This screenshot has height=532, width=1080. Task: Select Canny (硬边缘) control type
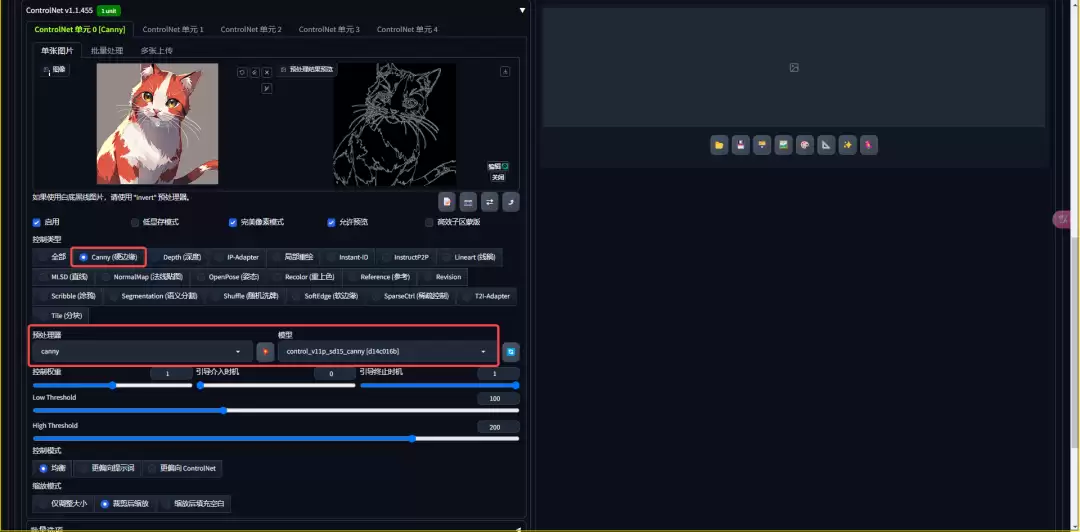pos(108,257)
